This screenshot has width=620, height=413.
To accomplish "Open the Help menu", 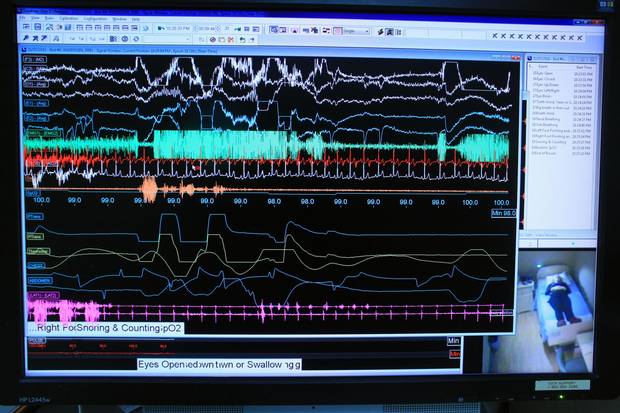I will [136, 19].
